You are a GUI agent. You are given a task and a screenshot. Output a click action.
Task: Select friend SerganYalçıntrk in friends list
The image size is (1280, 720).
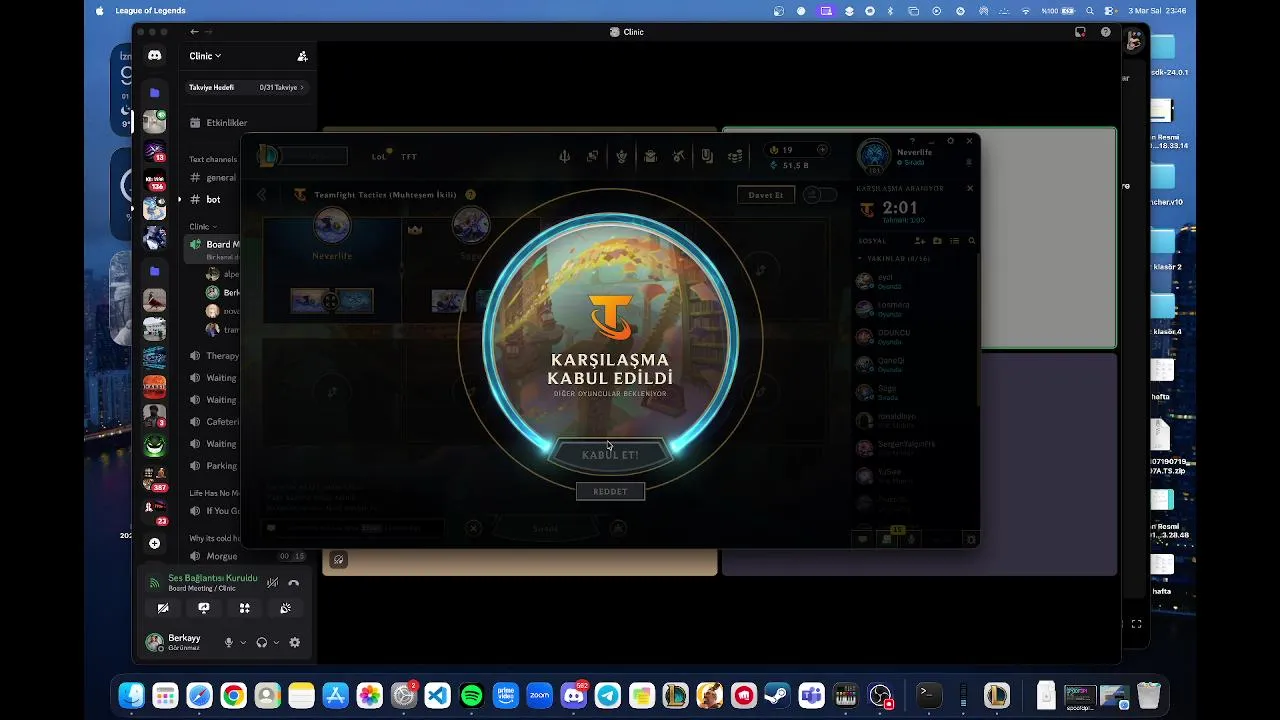[x=914, y=448]
